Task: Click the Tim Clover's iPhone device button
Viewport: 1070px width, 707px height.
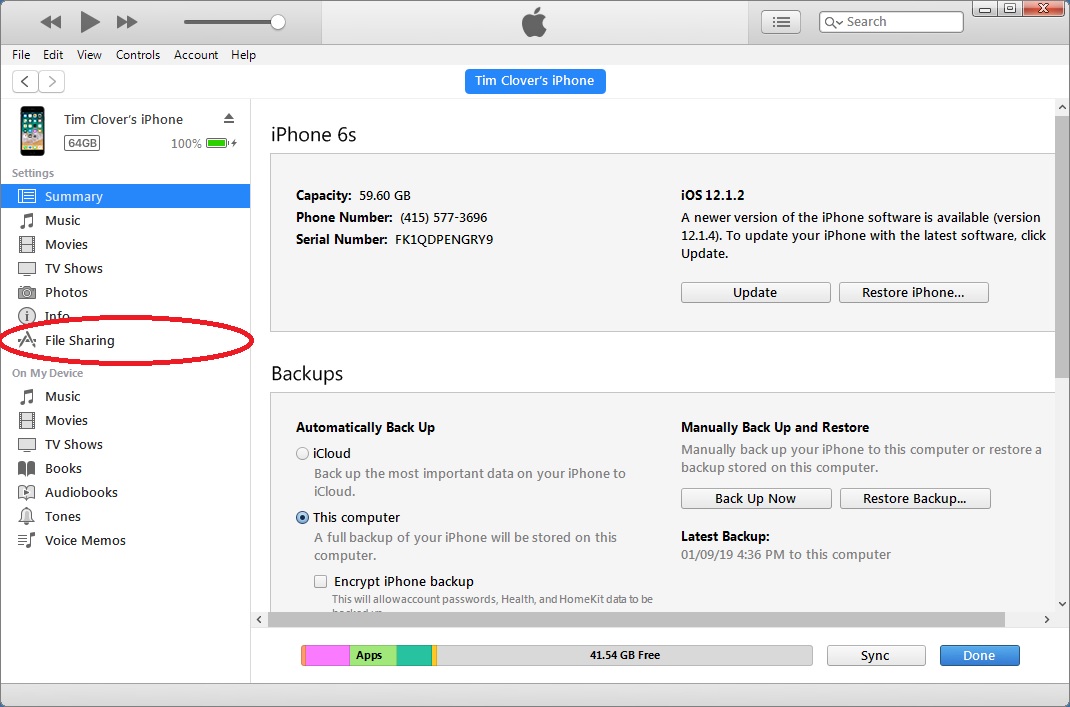Action: 535,81
